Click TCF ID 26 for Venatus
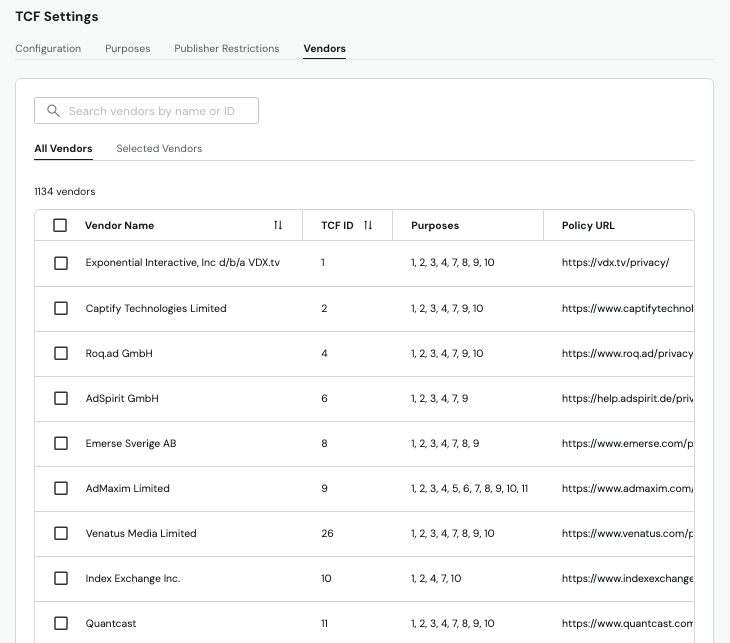The height and width of the screenshot is (643, 730). pyautogui.click(x=327, y=534)
